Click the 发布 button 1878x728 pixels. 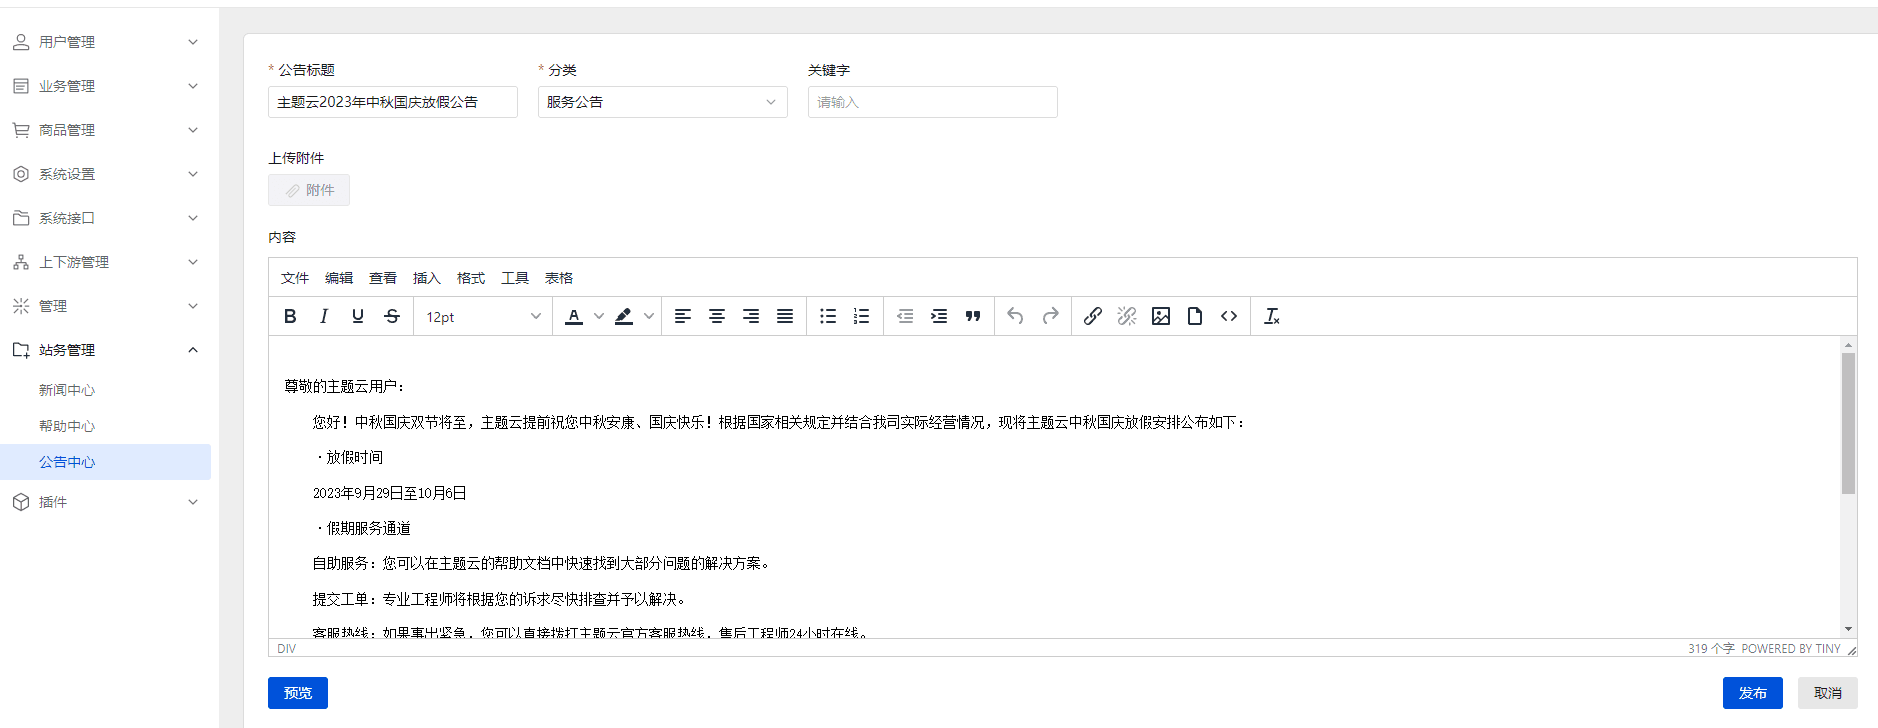coord(1752,693)
